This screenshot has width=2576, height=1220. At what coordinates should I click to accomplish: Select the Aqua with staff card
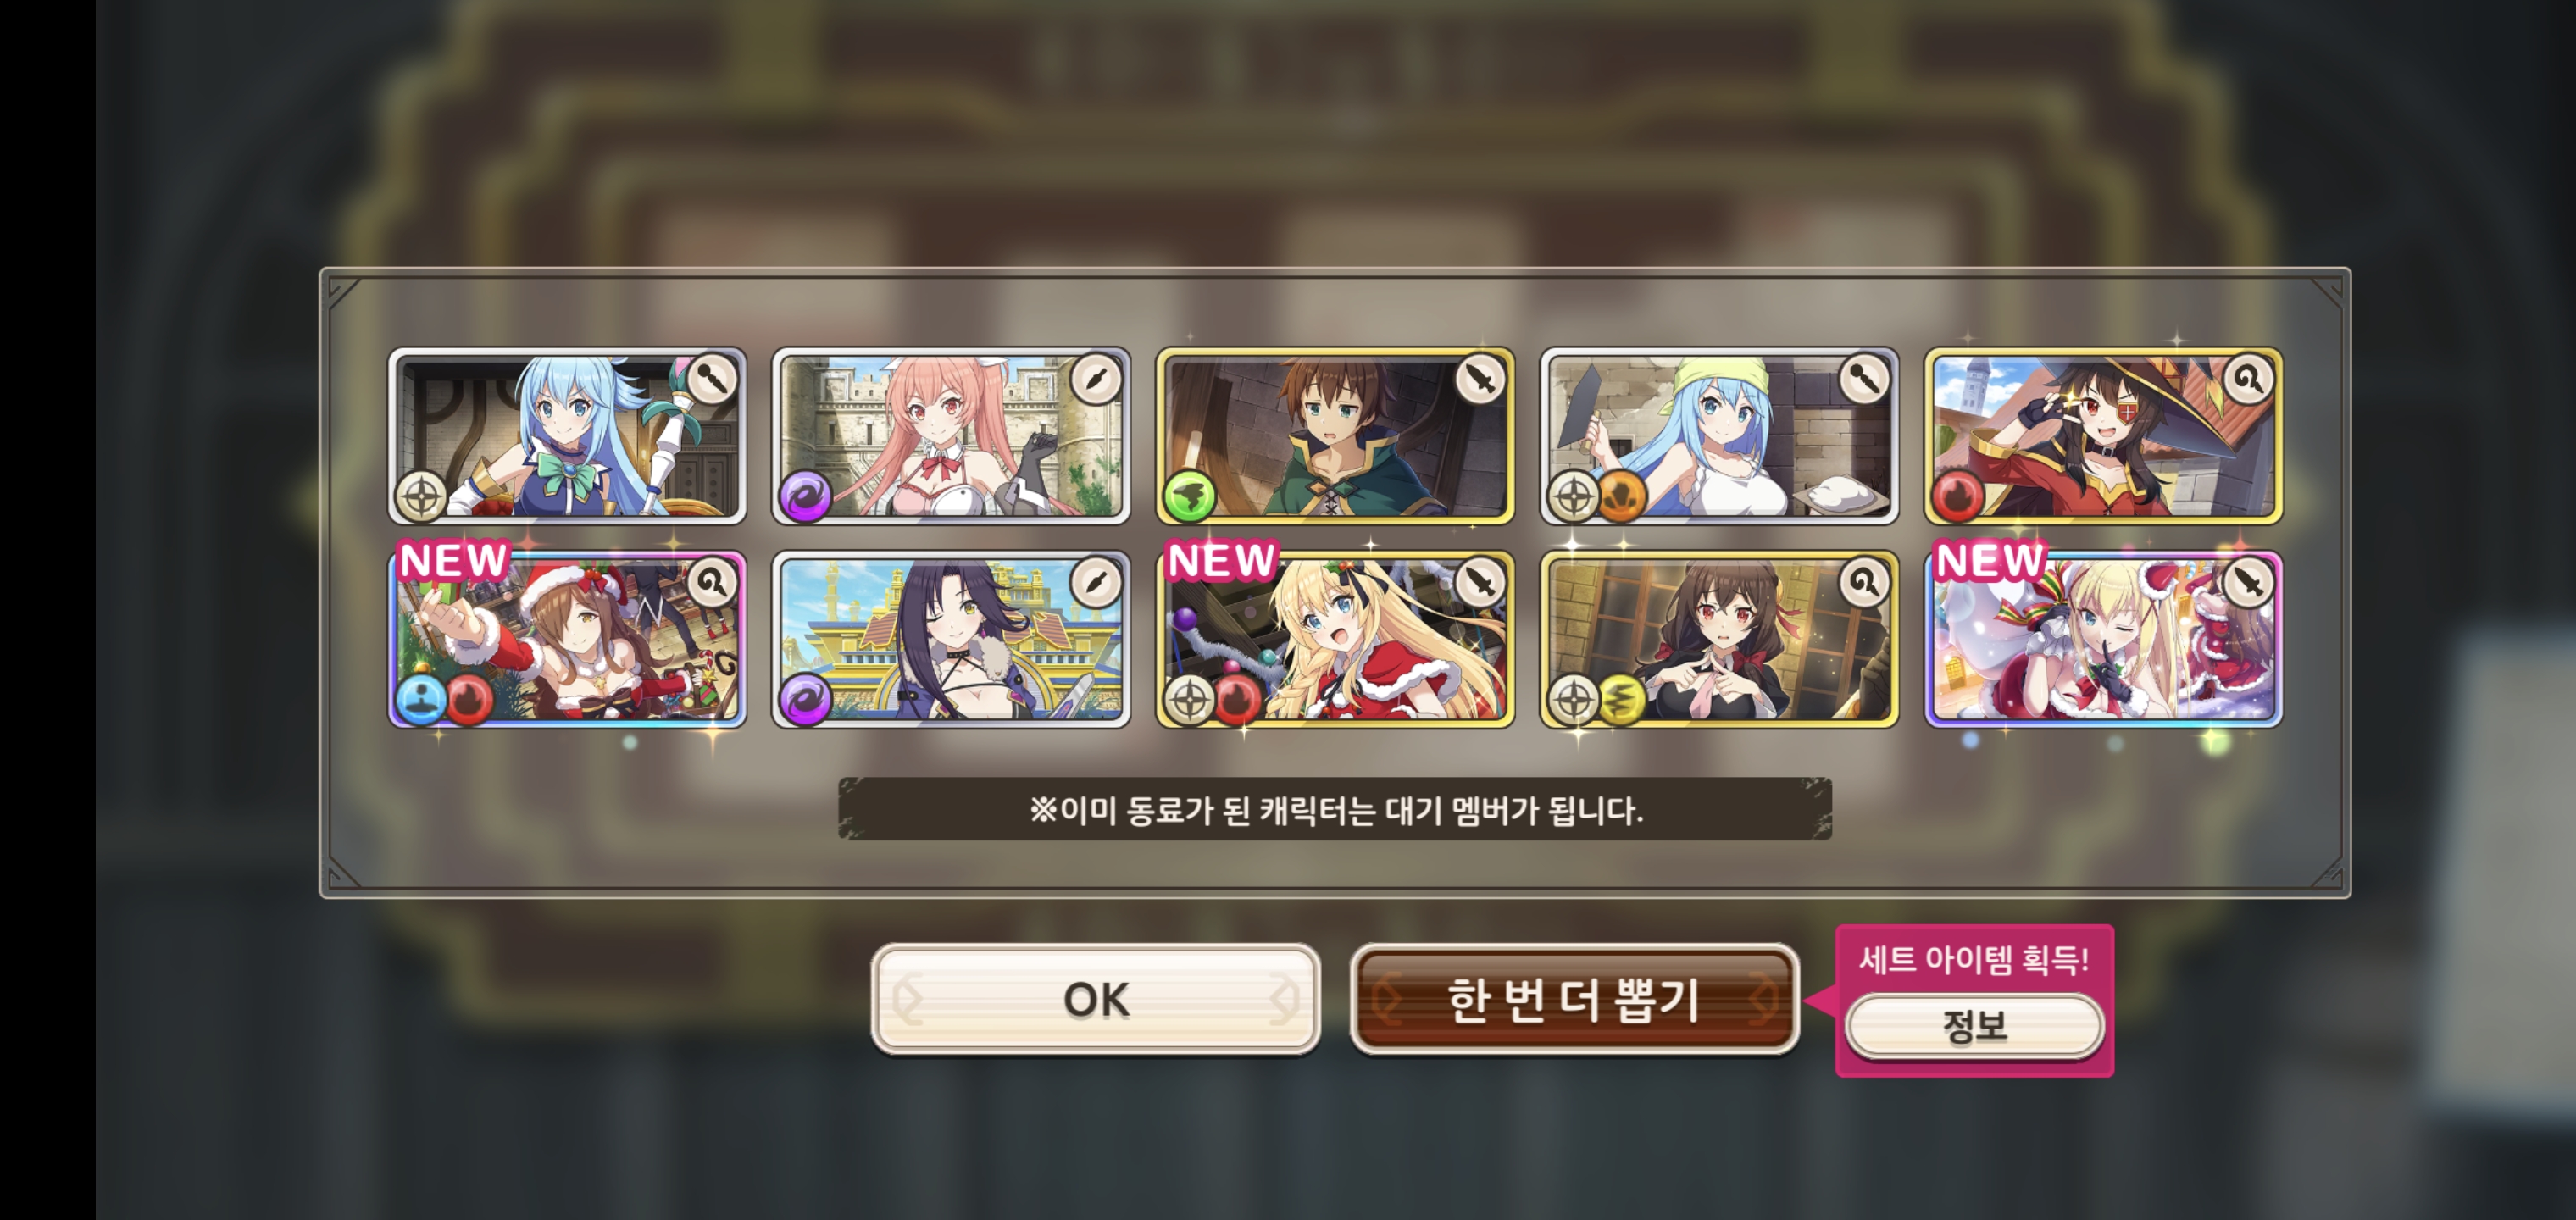[567, 436]
